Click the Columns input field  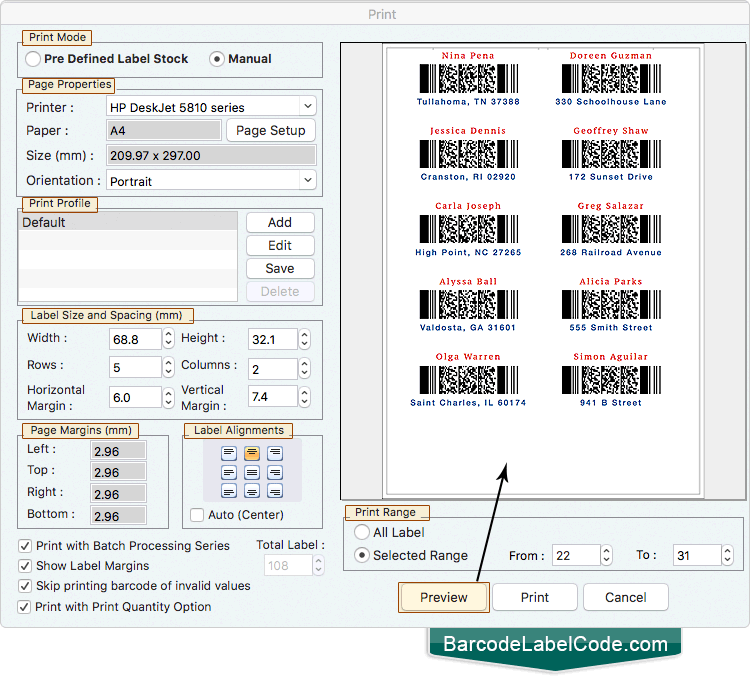tap(273, 369)
